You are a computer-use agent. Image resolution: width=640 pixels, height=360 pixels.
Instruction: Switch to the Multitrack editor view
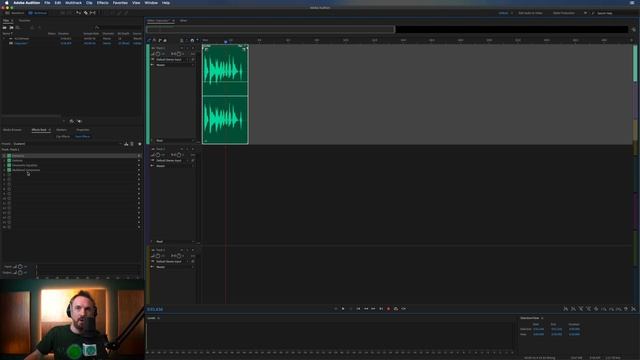pos(38,13)
